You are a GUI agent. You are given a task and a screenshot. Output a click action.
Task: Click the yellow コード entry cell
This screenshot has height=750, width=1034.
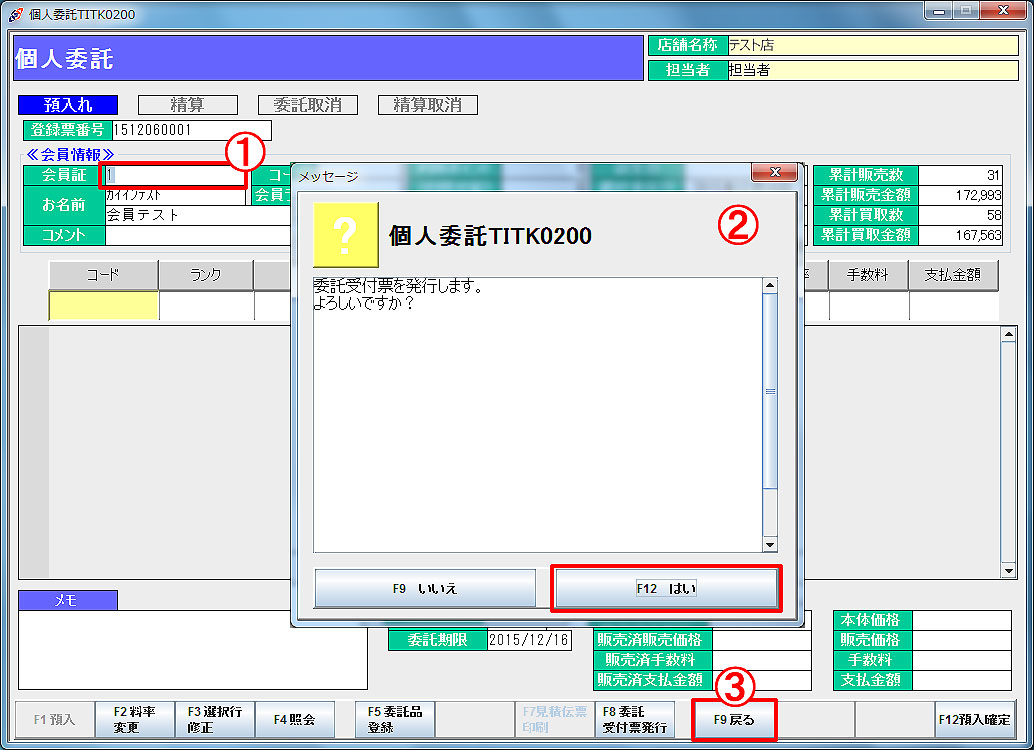coord(104,305)
